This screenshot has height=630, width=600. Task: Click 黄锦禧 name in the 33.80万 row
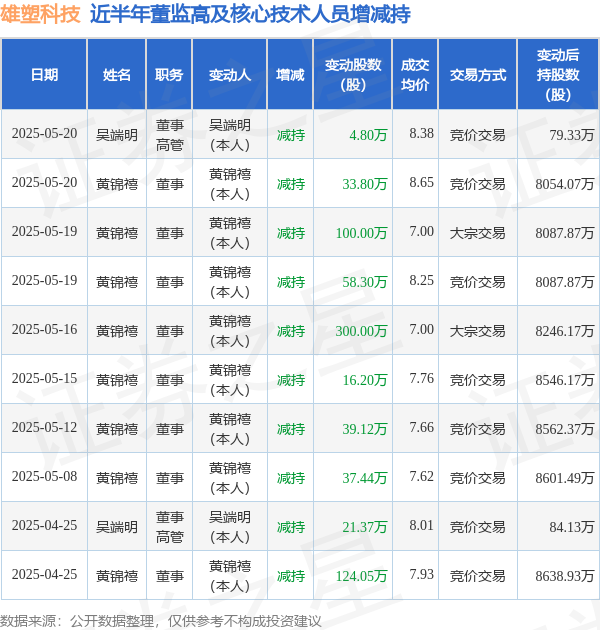[x=117, y=184]
